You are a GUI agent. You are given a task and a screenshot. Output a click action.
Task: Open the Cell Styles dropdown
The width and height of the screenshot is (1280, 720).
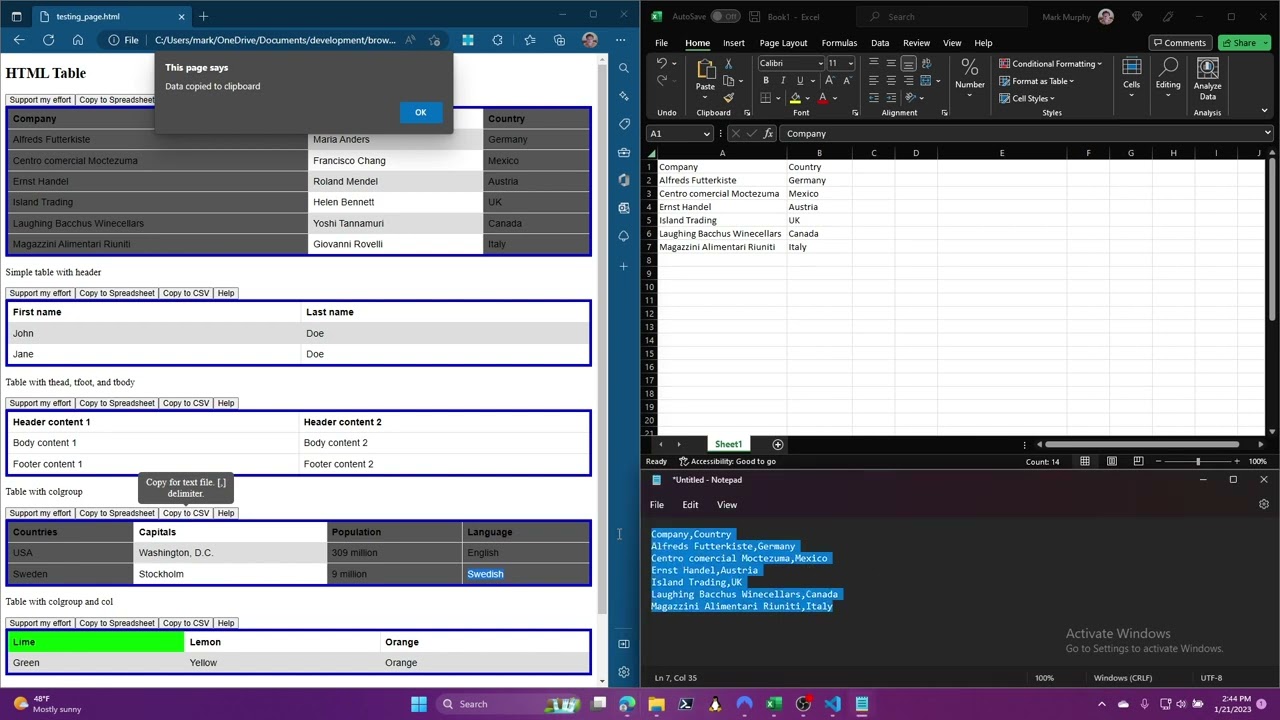[x=1027, y=98]
